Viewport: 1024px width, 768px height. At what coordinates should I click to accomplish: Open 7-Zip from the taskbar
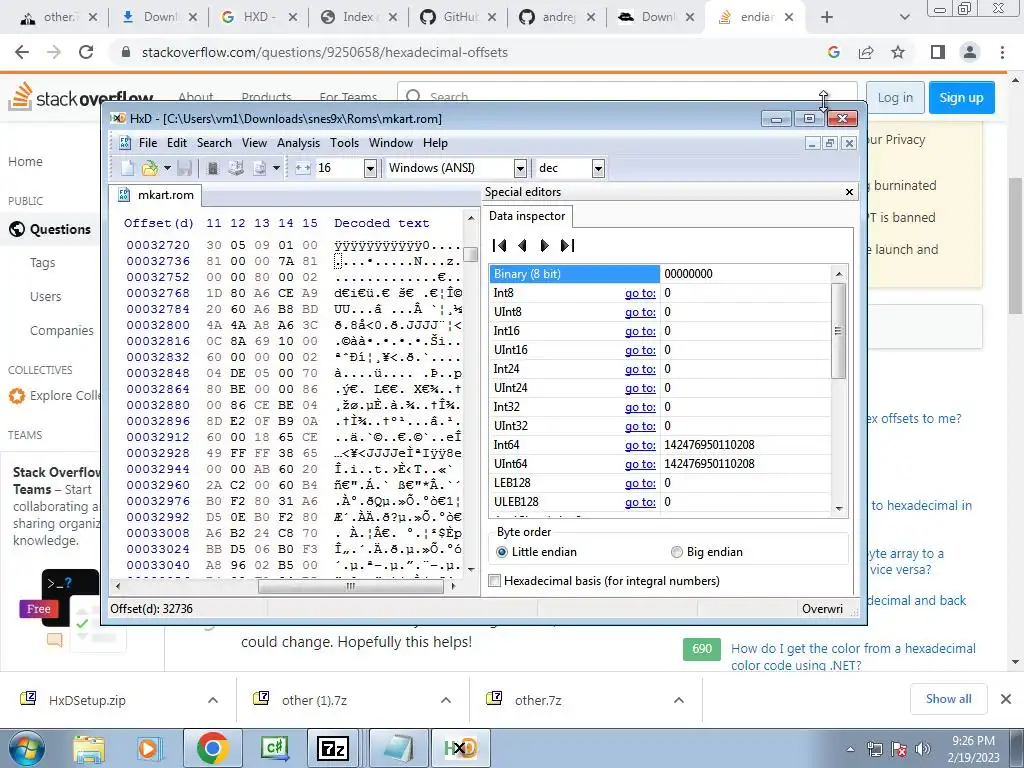333,748
